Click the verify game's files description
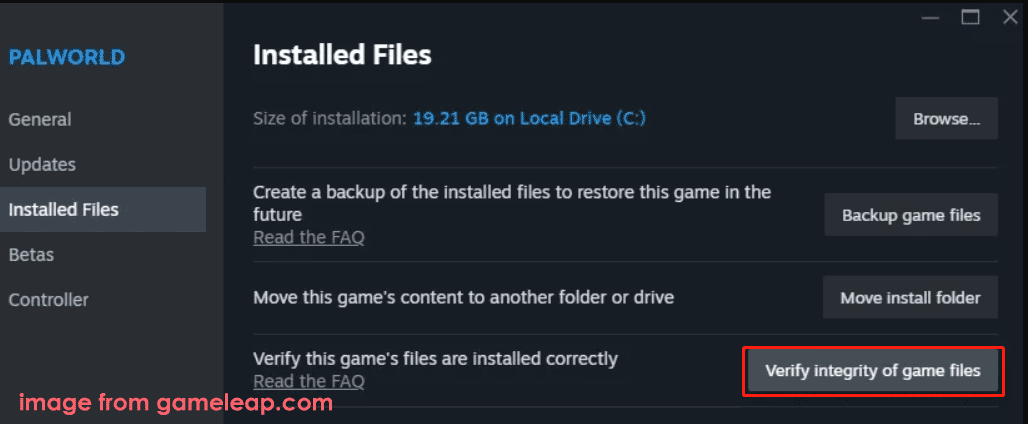The height and width of the screenshot is (424, 1028). (x=435, y=358)
